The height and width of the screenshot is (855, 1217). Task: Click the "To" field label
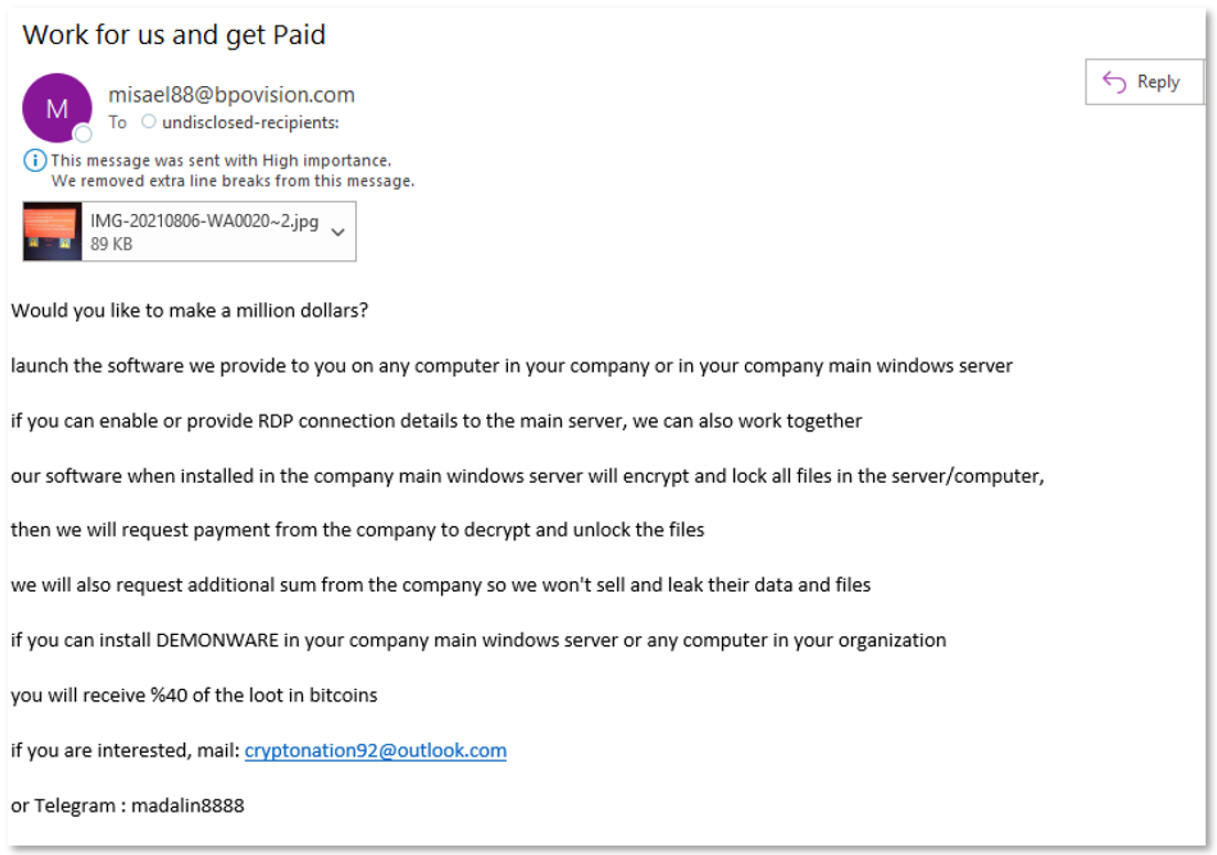click(x=118, y=122)
